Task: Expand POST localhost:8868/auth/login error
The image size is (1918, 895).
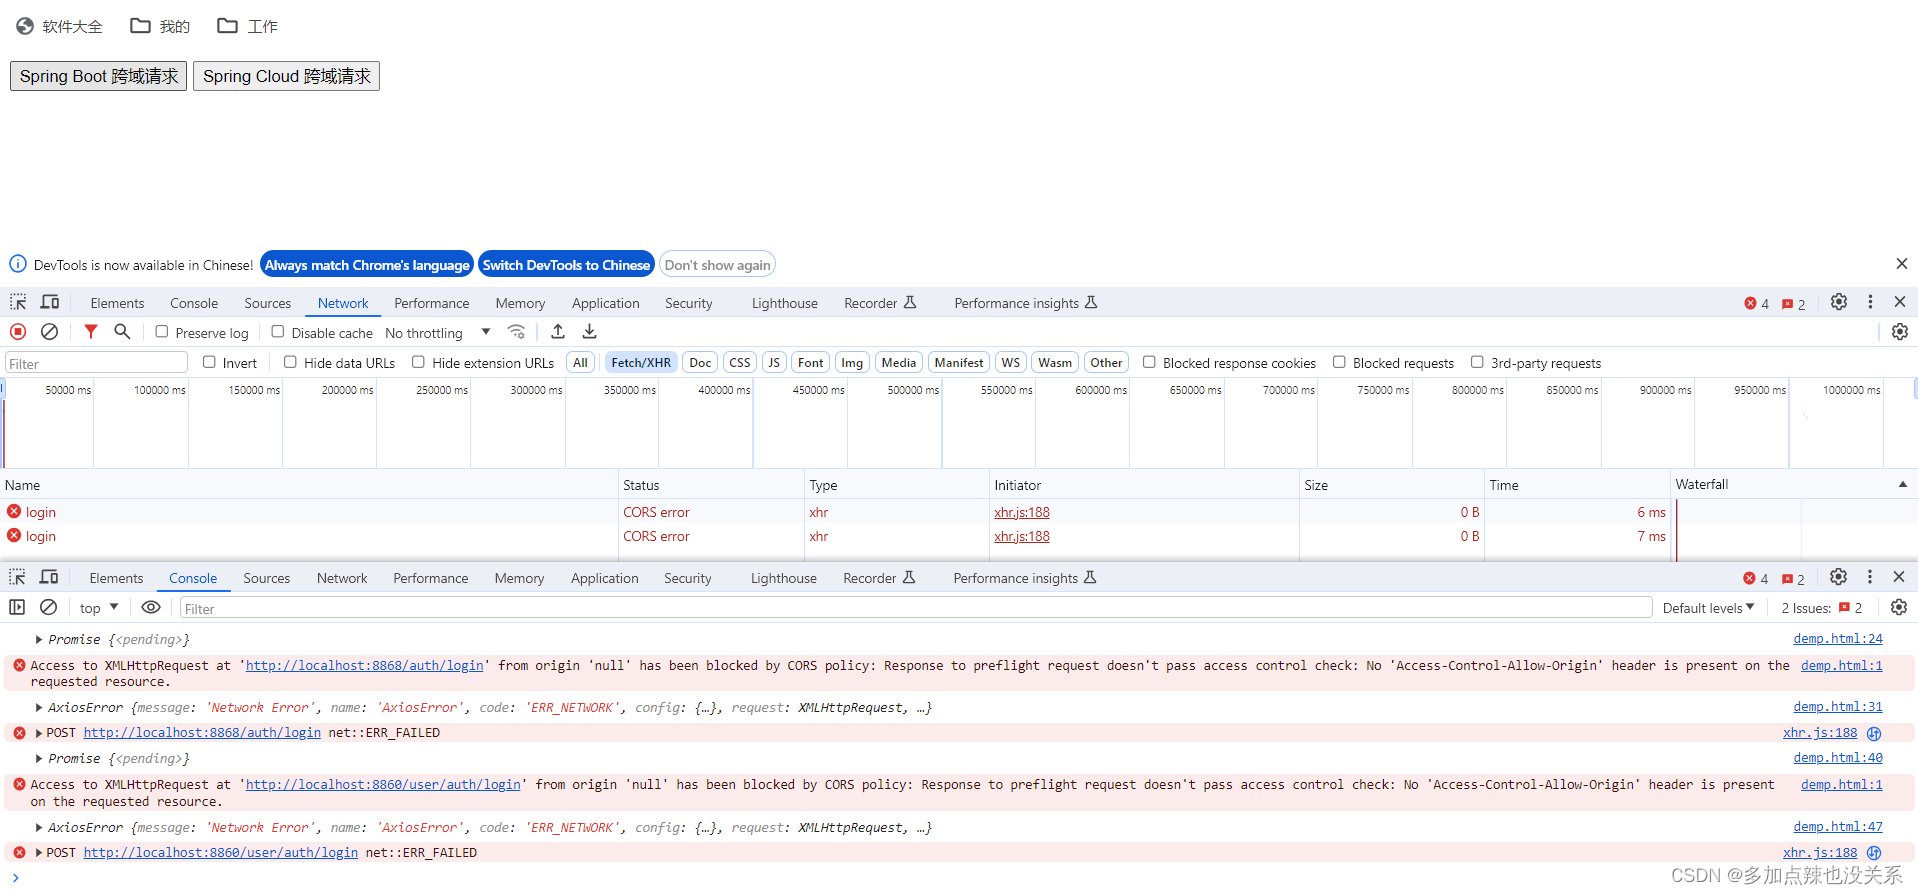Action: (x=39, y=733)
